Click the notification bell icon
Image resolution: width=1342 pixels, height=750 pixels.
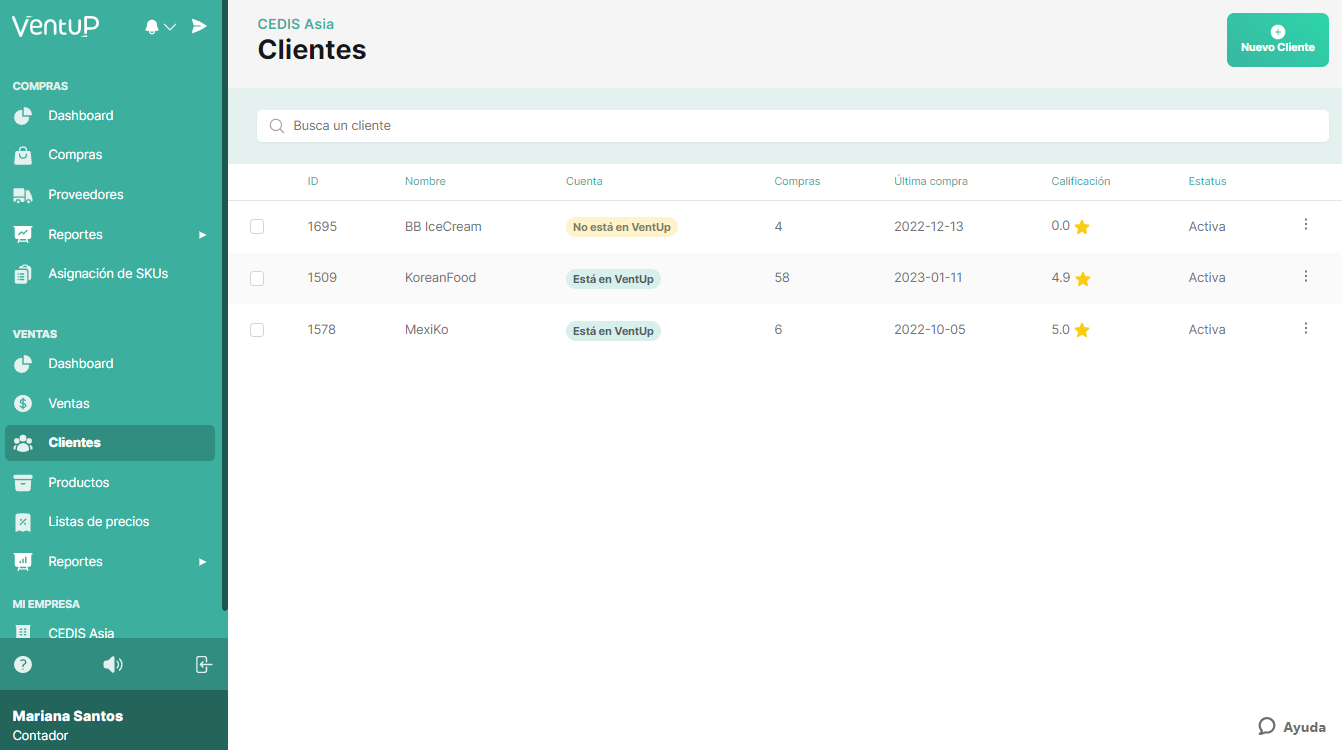click(151, 26)
